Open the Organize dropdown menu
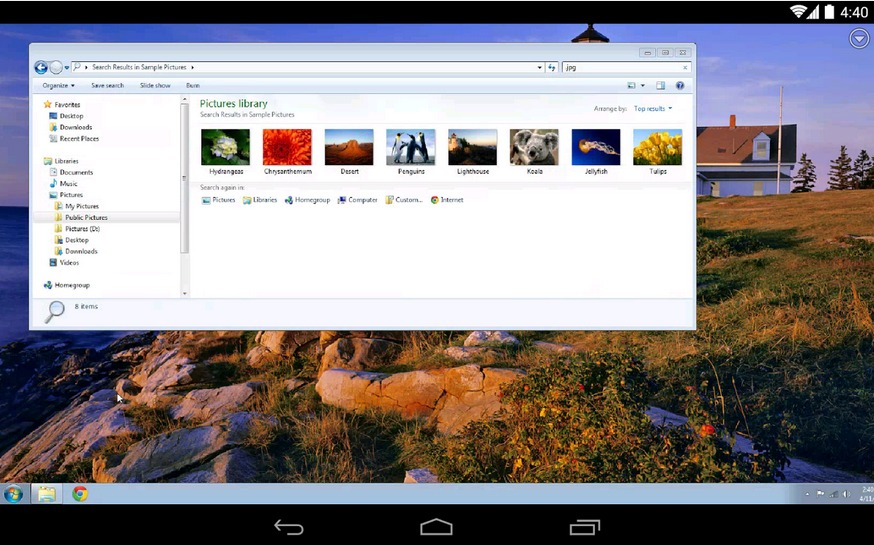This screenshot has height=545, width=874. (59, 86)
